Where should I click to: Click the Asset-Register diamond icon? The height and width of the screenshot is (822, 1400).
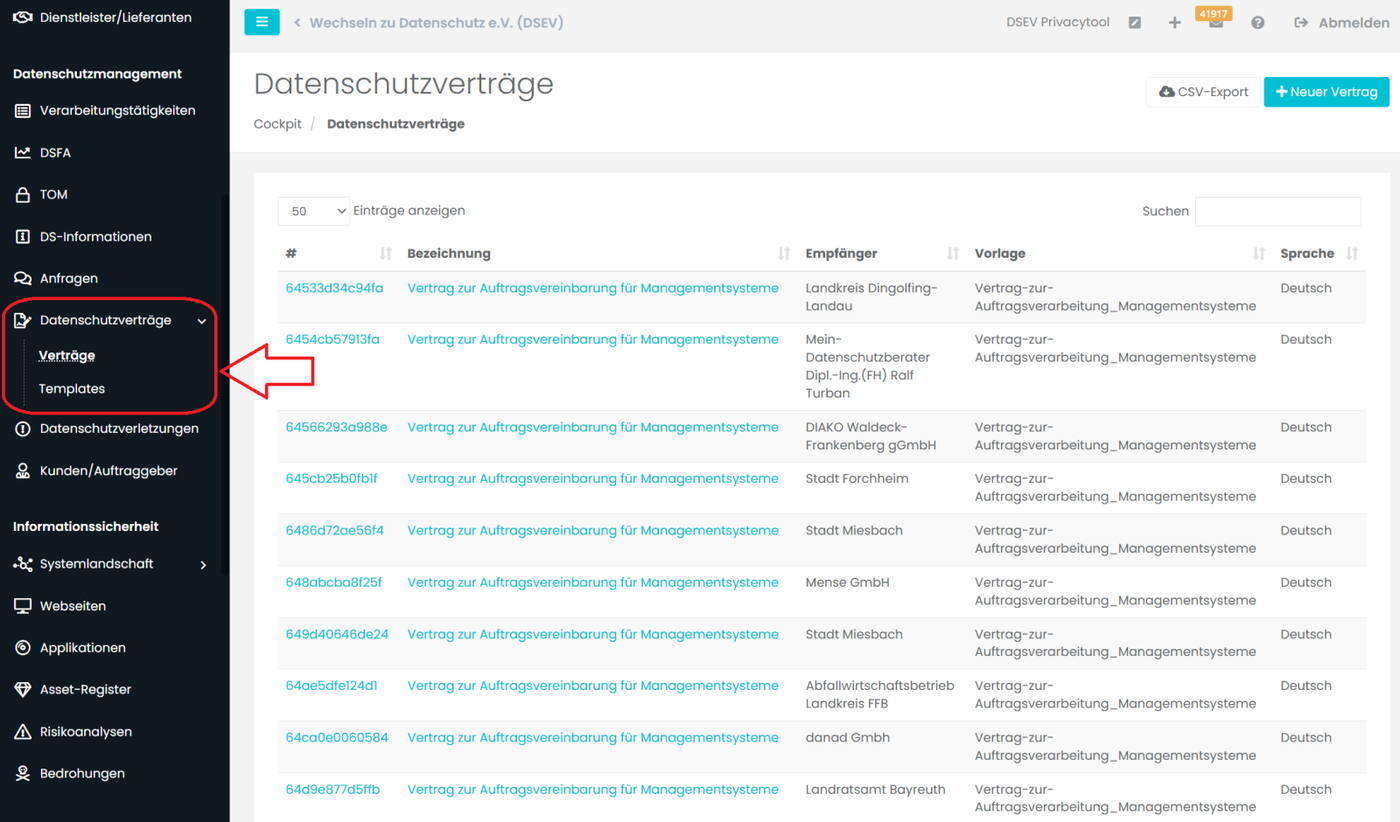point(22,690)
